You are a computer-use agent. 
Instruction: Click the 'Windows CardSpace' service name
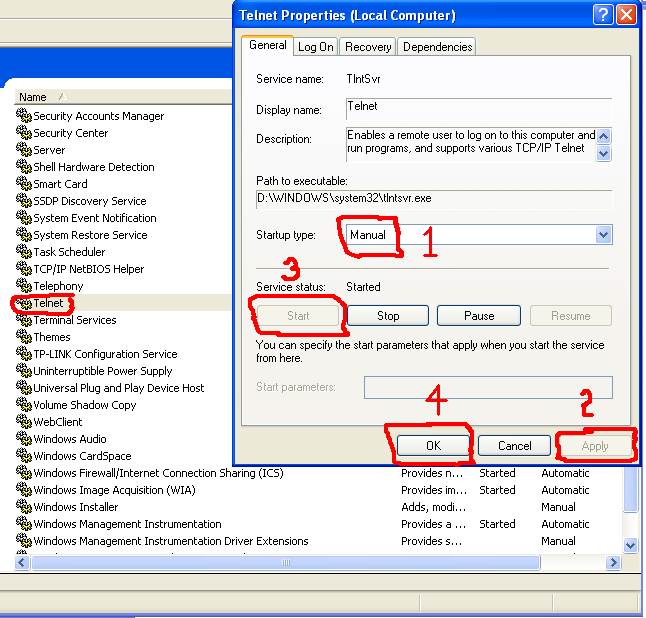click(82, 456)
